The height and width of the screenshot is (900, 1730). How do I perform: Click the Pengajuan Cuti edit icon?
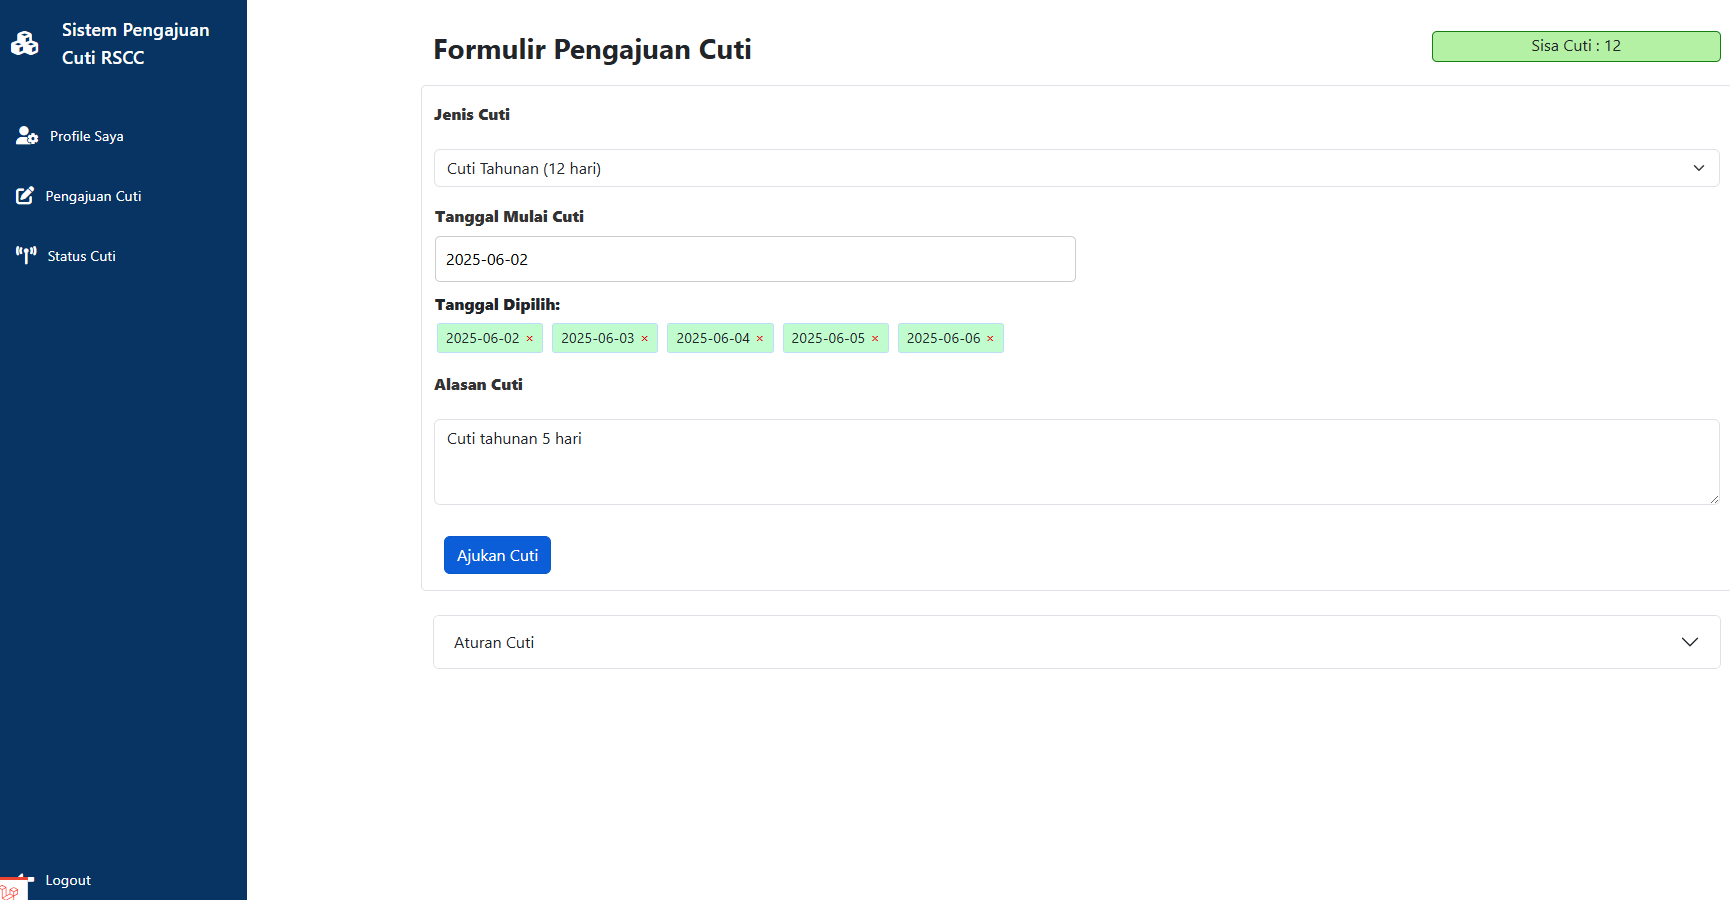(x=25, y=196)
